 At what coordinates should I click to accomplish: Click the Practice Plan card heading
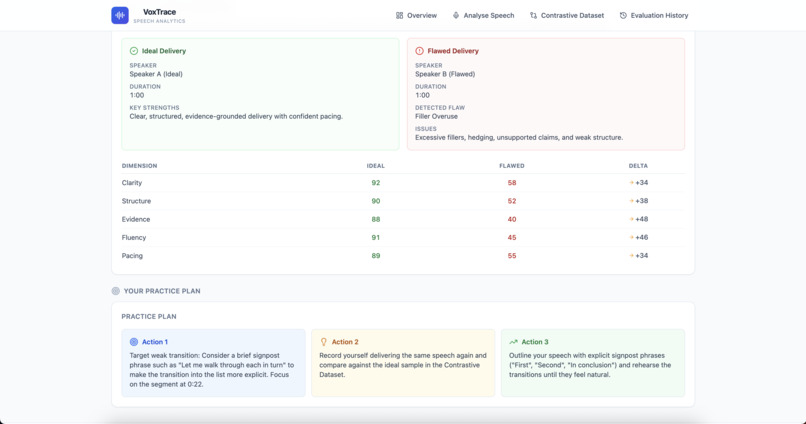coord(149,317)
